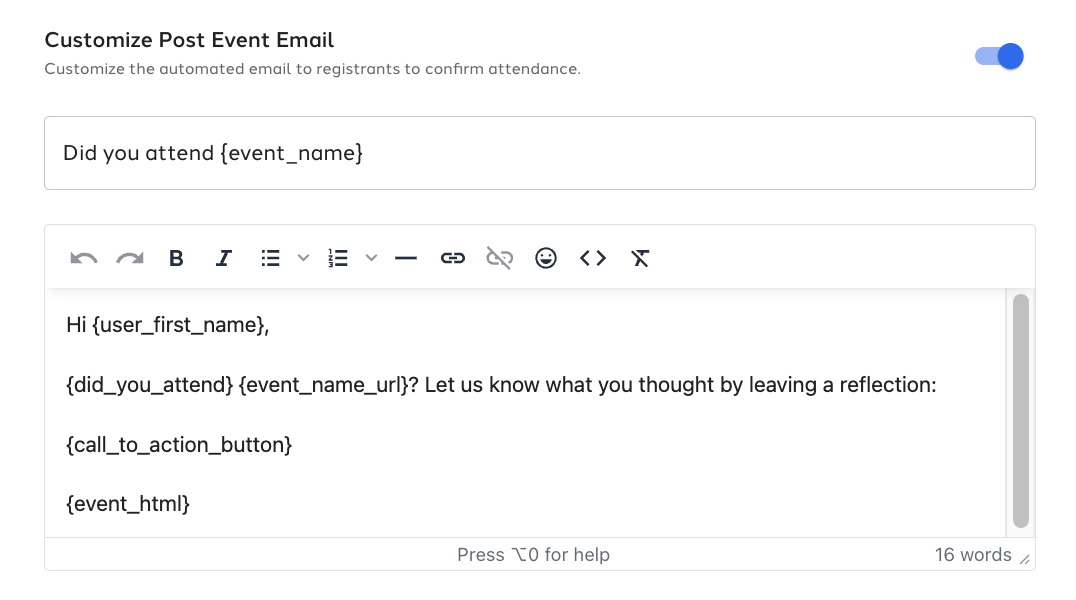Expand the numbered list style dropdown
1076x600 pixels.
pos(371,258)
